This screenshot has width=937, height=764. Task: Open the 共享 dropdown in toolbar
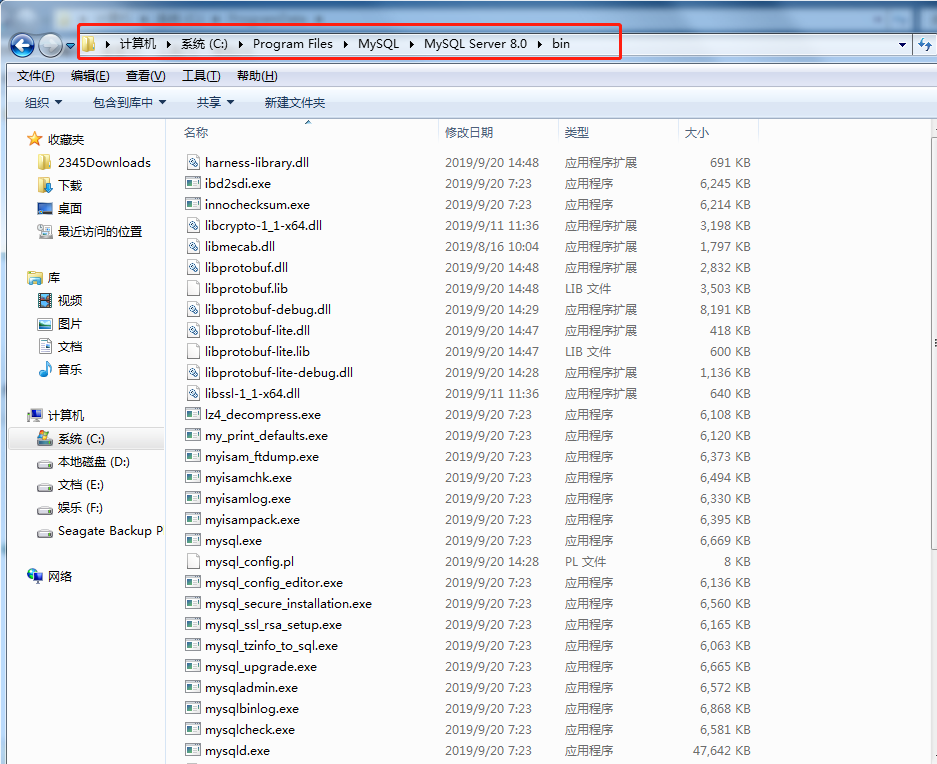pos(215,103)
